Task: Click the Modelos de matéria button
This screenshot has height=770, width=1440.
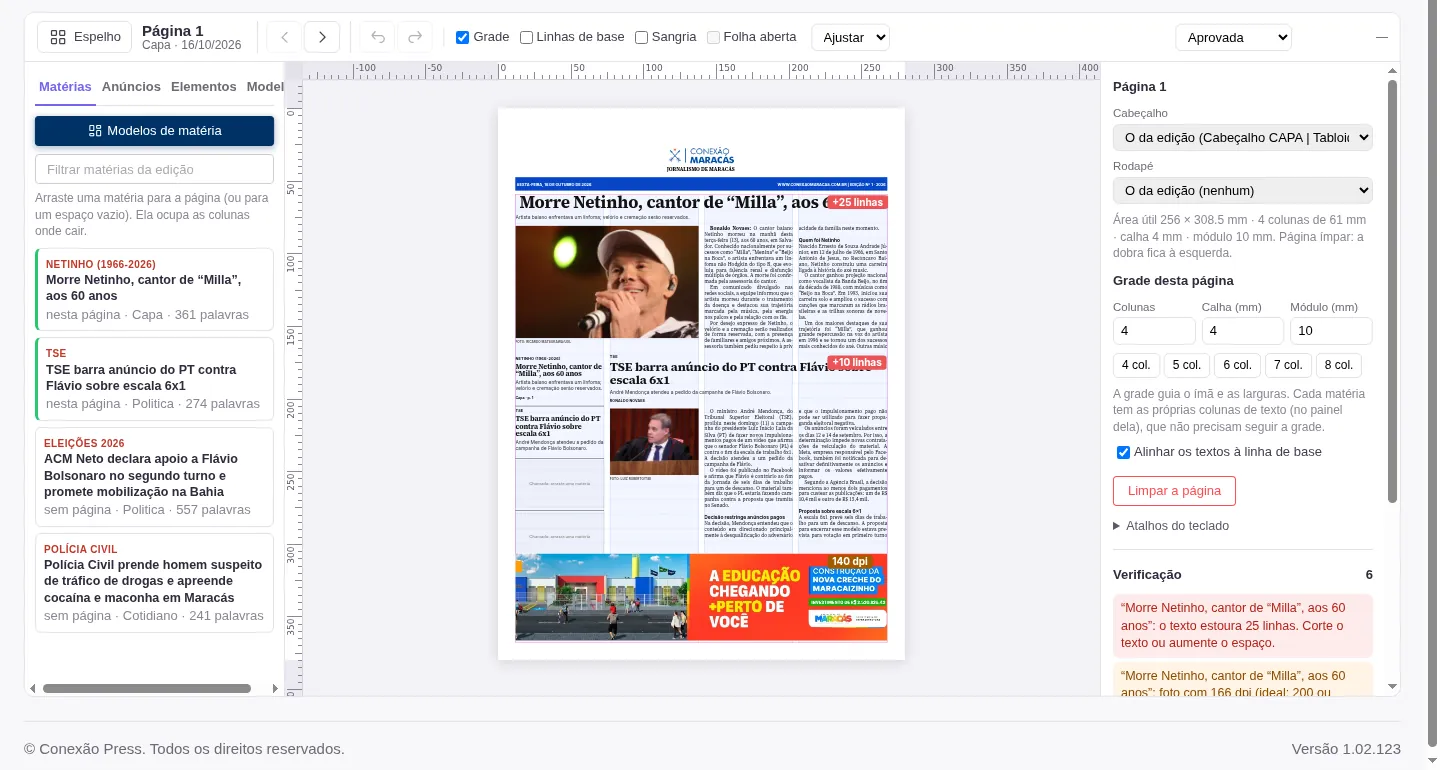Action: (154, 131)
